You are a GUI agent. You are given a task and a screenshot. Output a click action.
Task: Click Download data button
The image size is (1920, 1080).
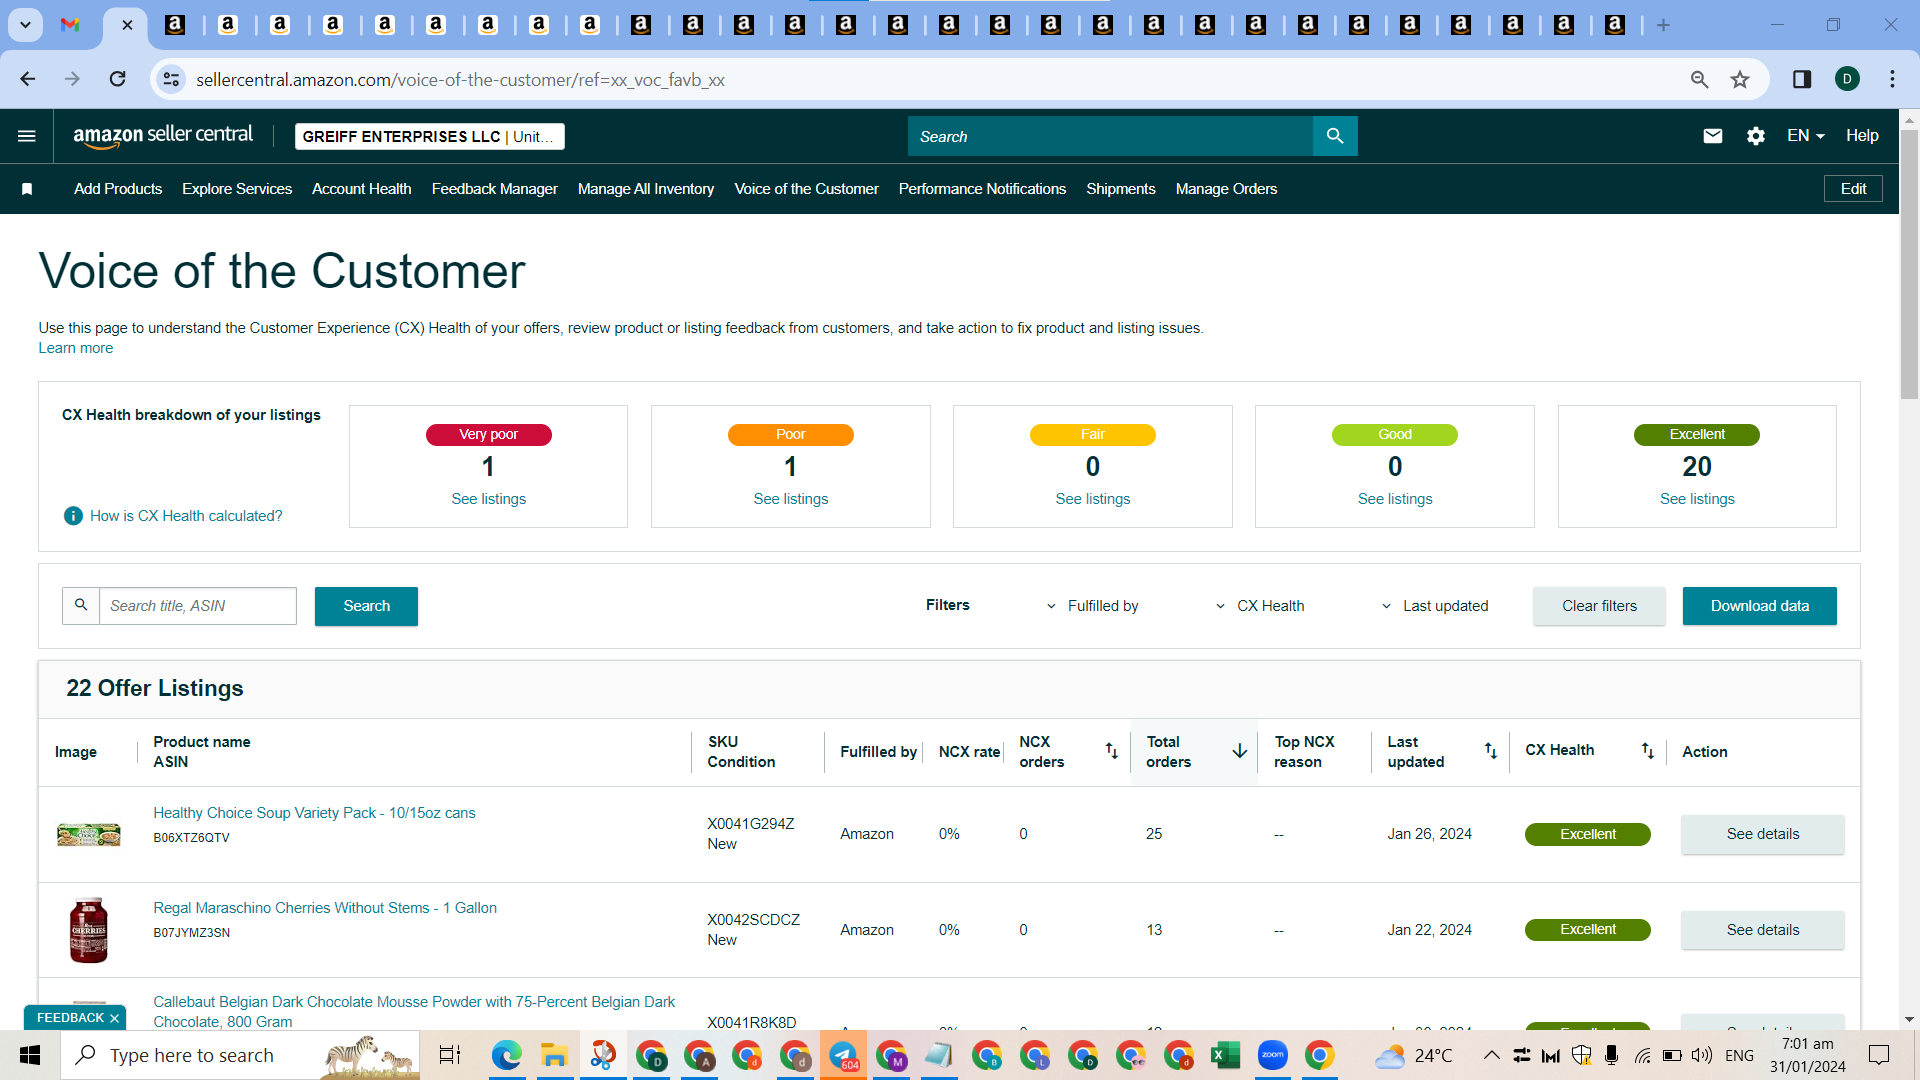click(1759, 606)
